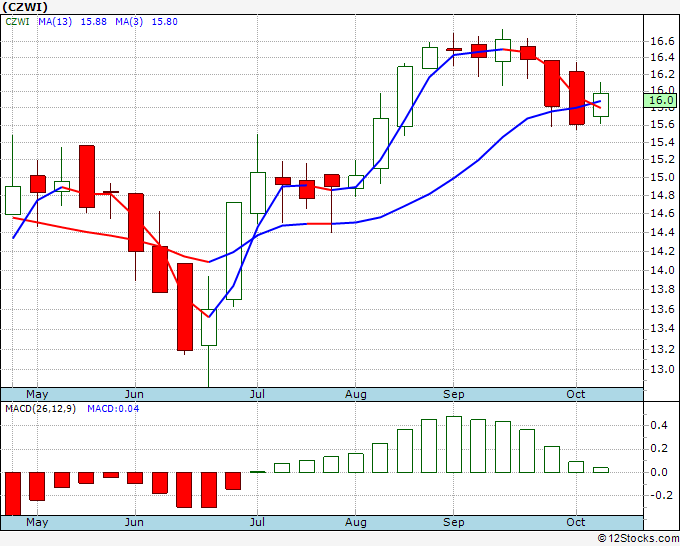Click the MACD(26,12,9) indicator label
Screen dimensions: 680x546
click(40, 409)
